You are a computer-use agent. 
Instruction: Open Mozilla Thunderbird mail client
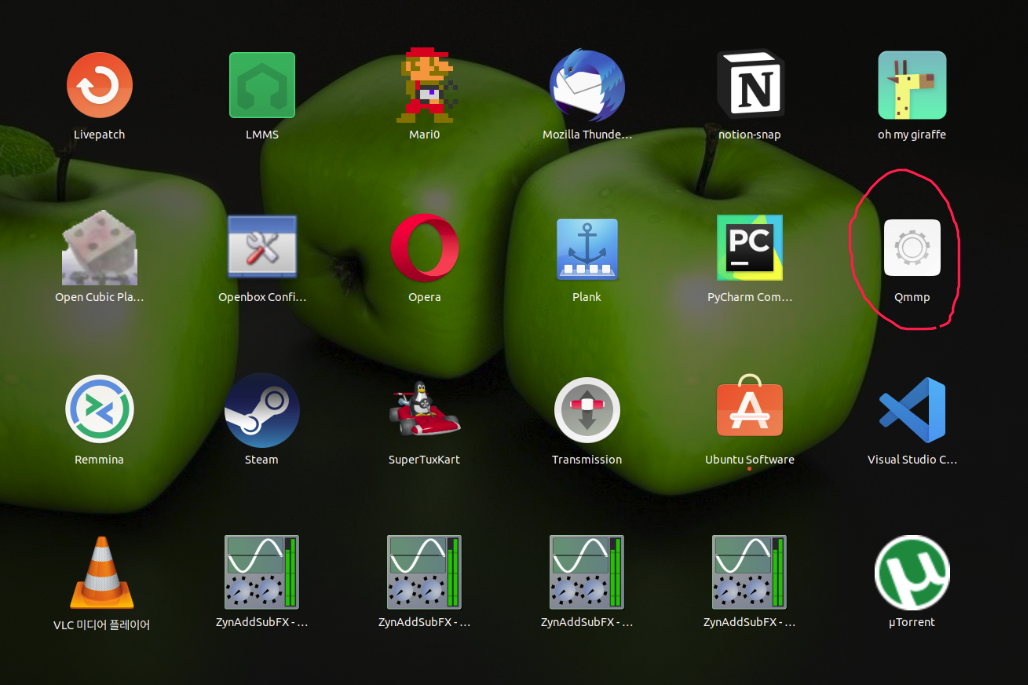click(587, 85)
